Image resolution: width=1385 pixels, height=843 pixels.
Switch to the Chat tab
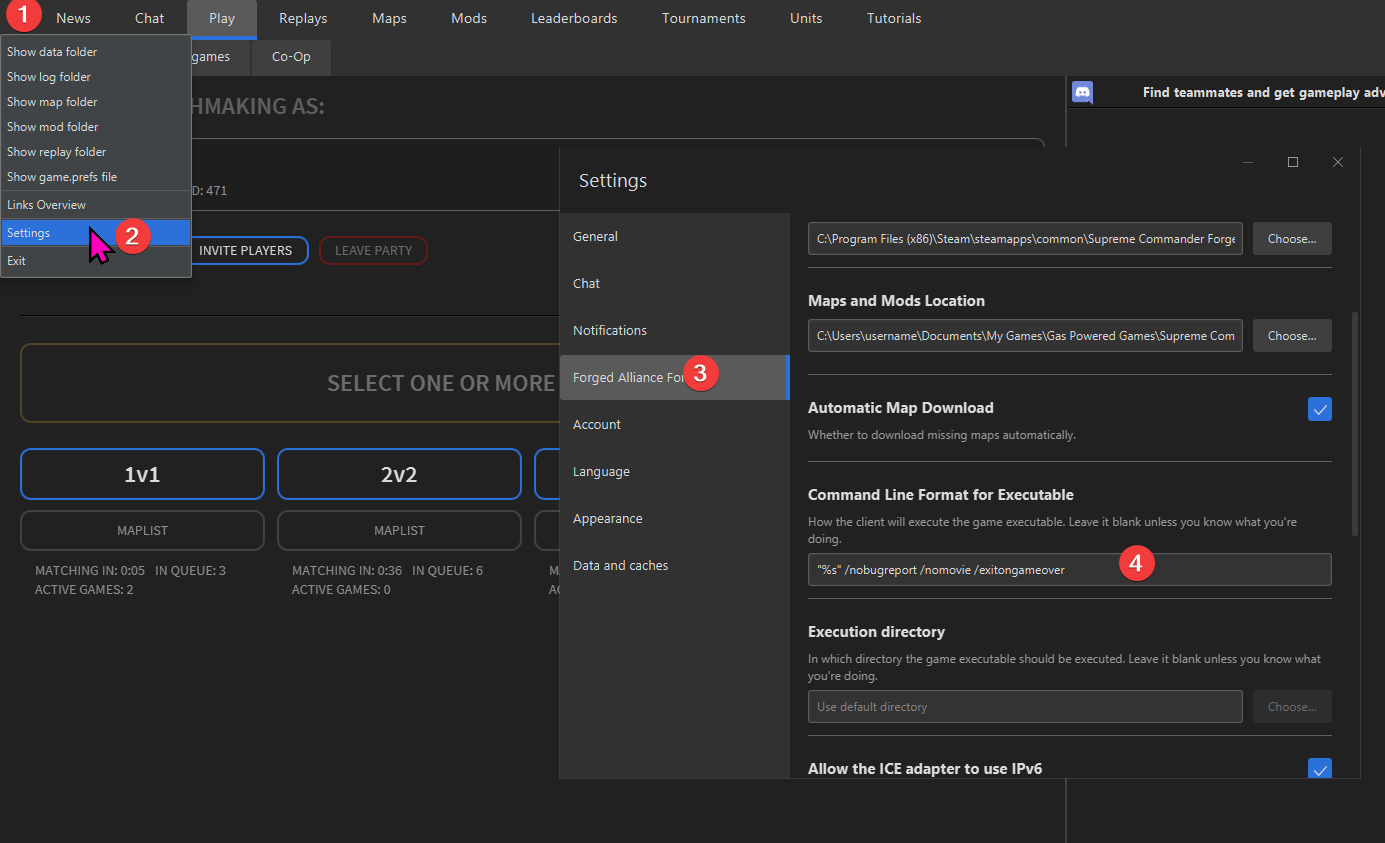coord(150,18)
